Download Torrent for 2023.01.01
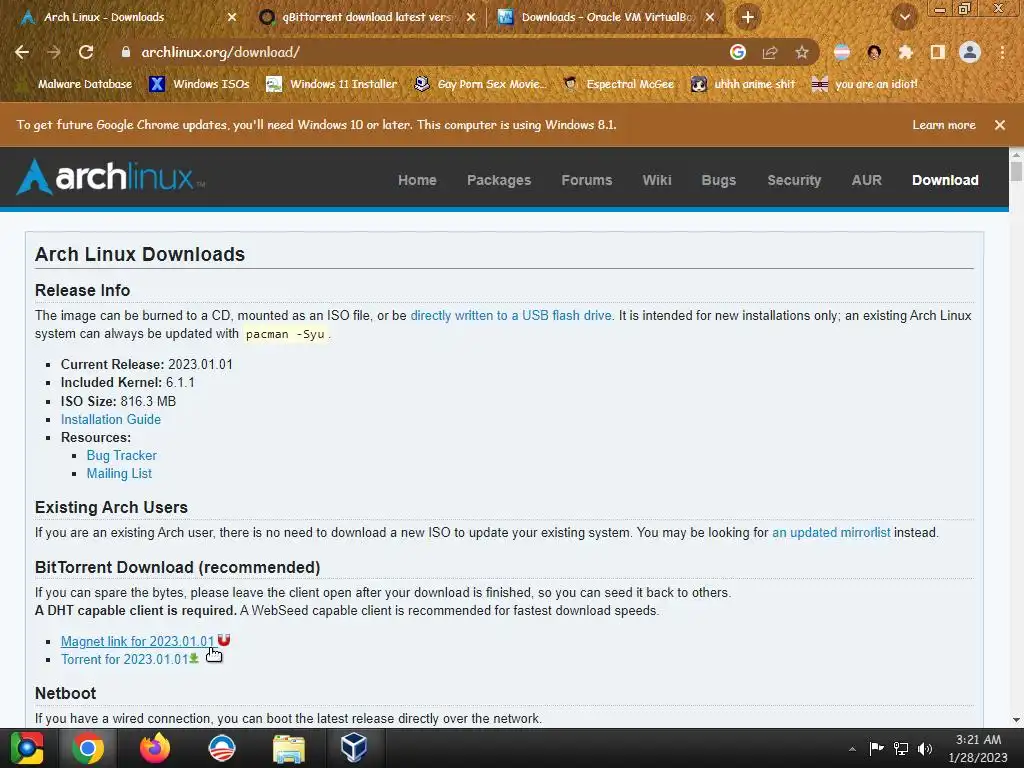This screenshot has height=768, width=1024. [x=125, y=660]
